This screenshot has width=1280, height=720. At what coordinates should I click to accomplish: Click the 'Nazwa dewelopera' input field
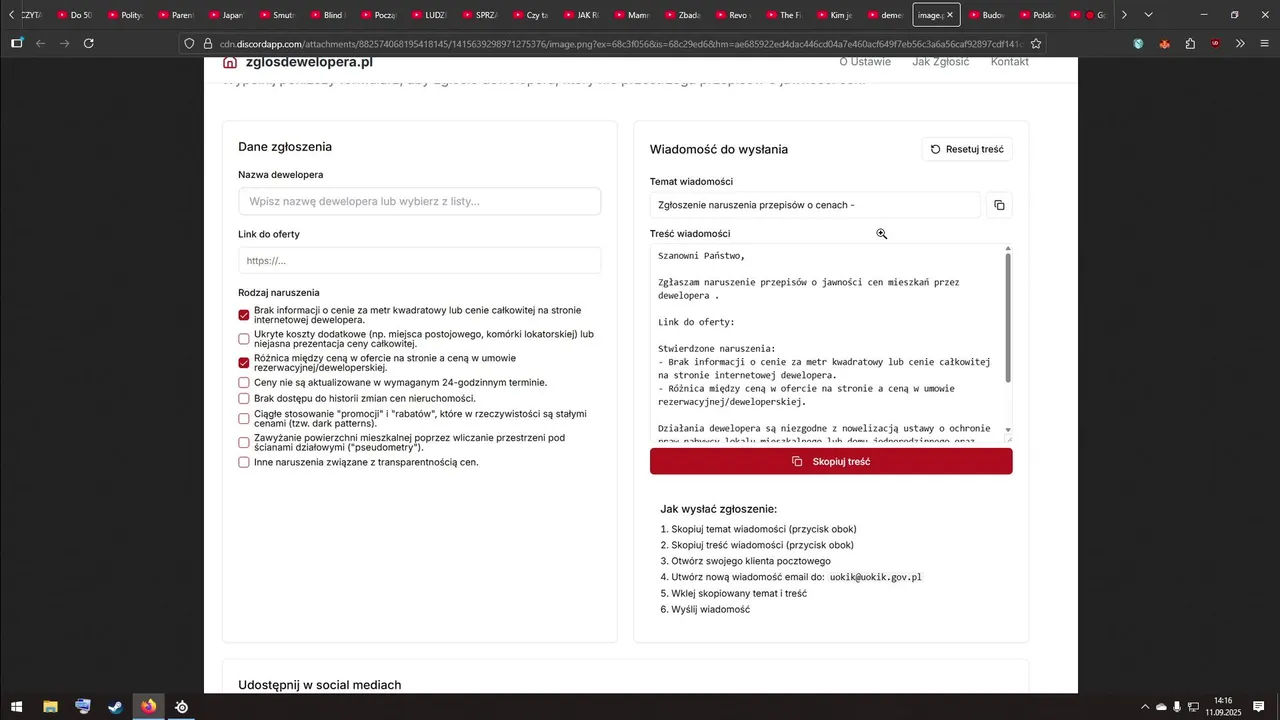pyautogui.click(x=420, y=201)
